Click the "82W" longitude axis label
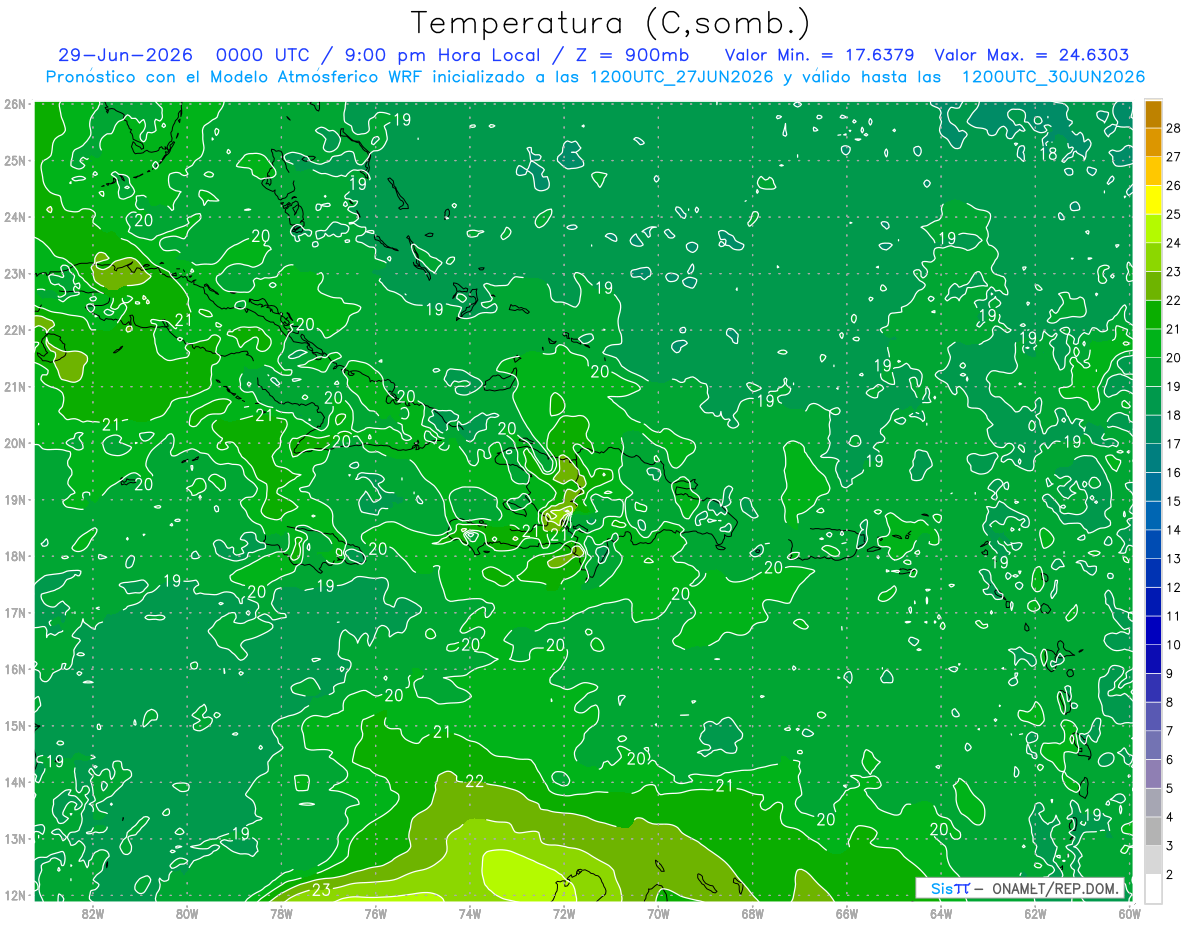This screenshot has height=927, width=1200. [92, 913]
